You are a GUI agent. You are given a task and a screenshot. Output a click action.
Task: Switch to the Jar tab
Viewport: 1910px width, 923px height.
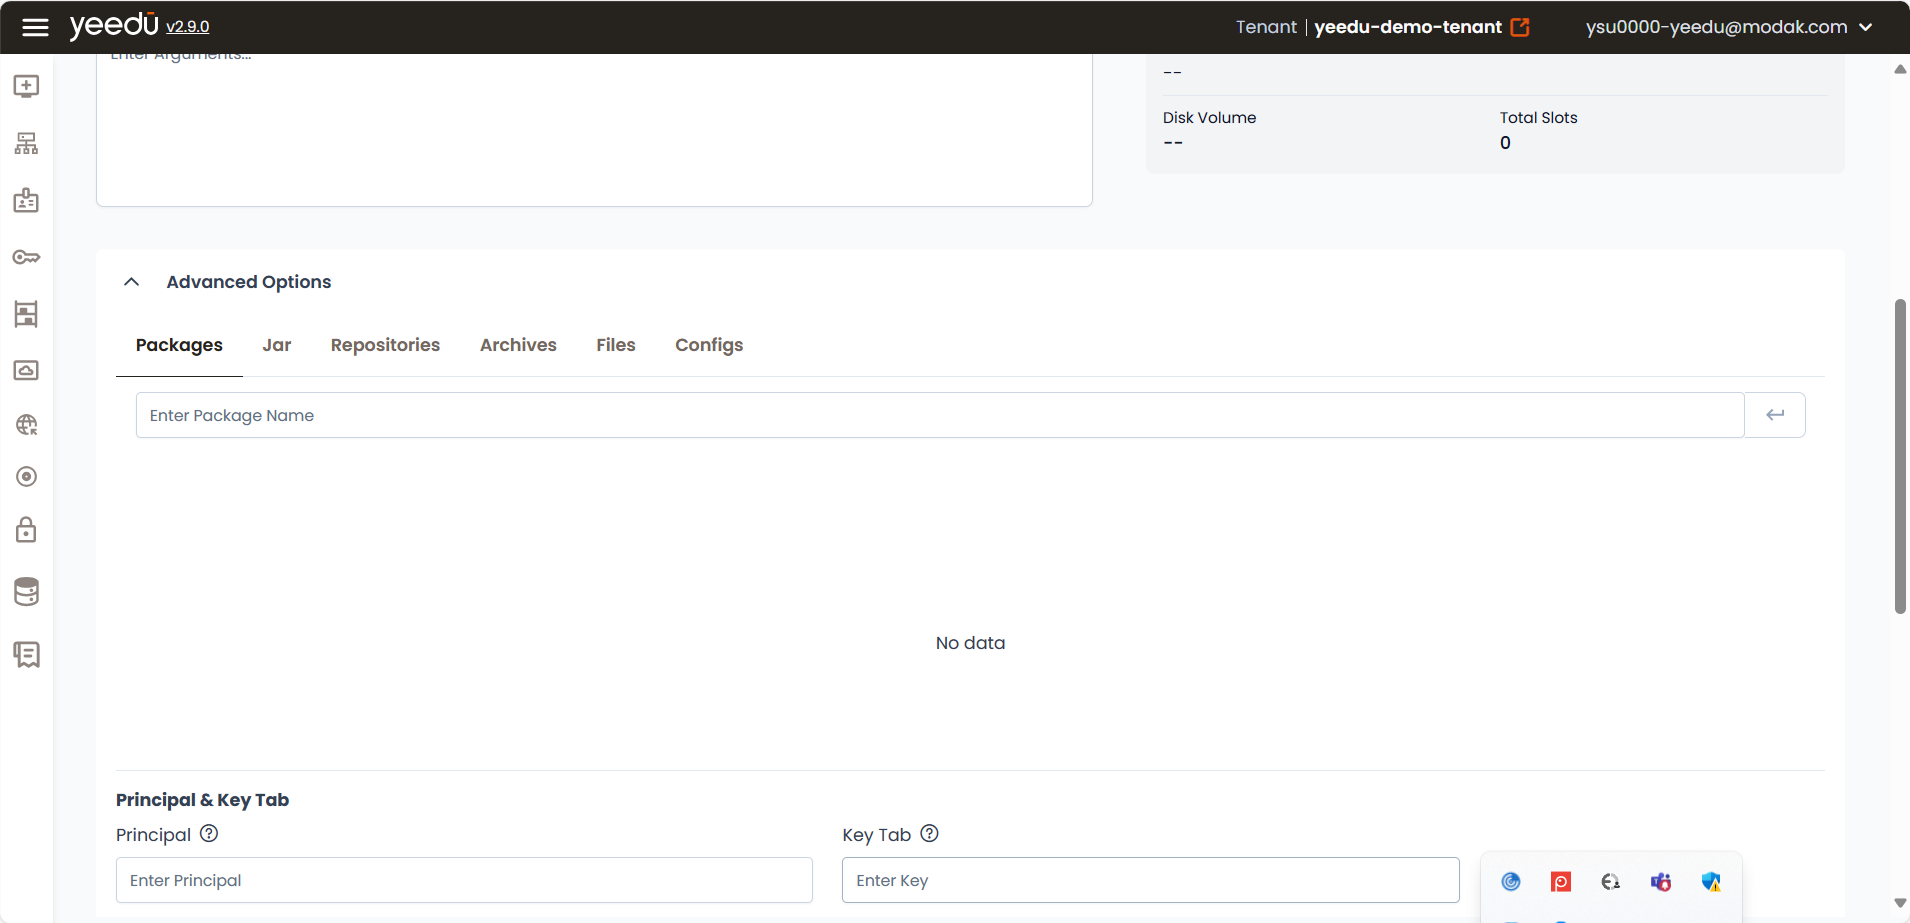(x=277, y=345)
